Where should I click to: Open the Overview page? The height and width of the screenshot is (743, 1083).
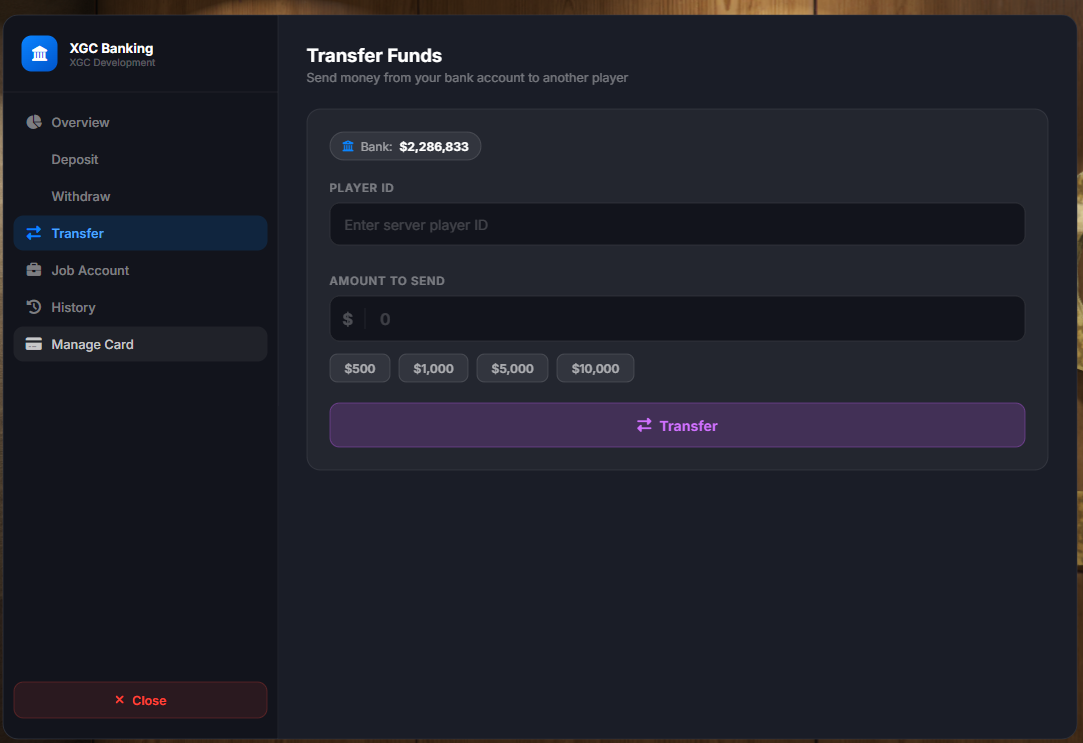[x=140, y=122]
